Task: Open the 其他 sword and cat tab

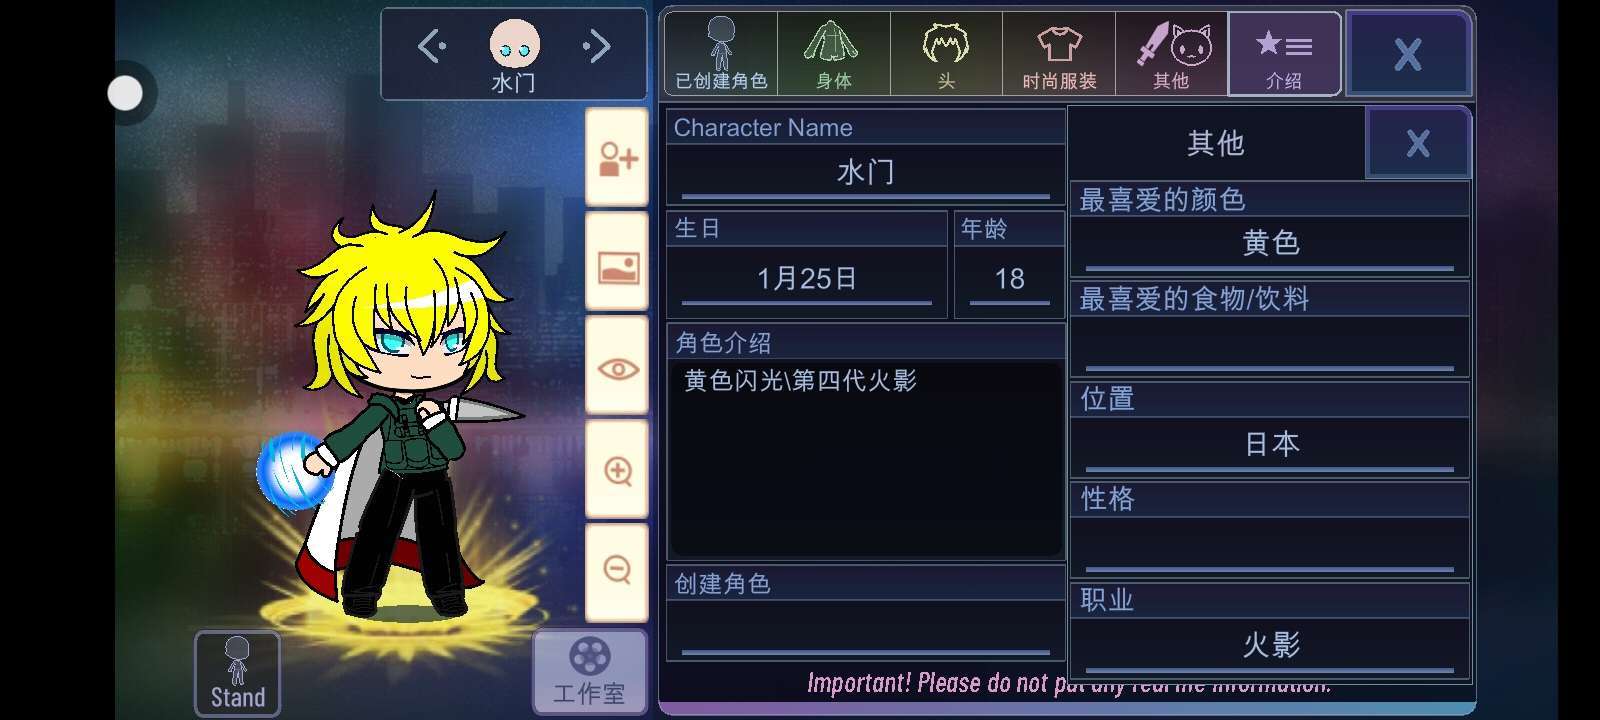Action: click(x=1171, y=54)
